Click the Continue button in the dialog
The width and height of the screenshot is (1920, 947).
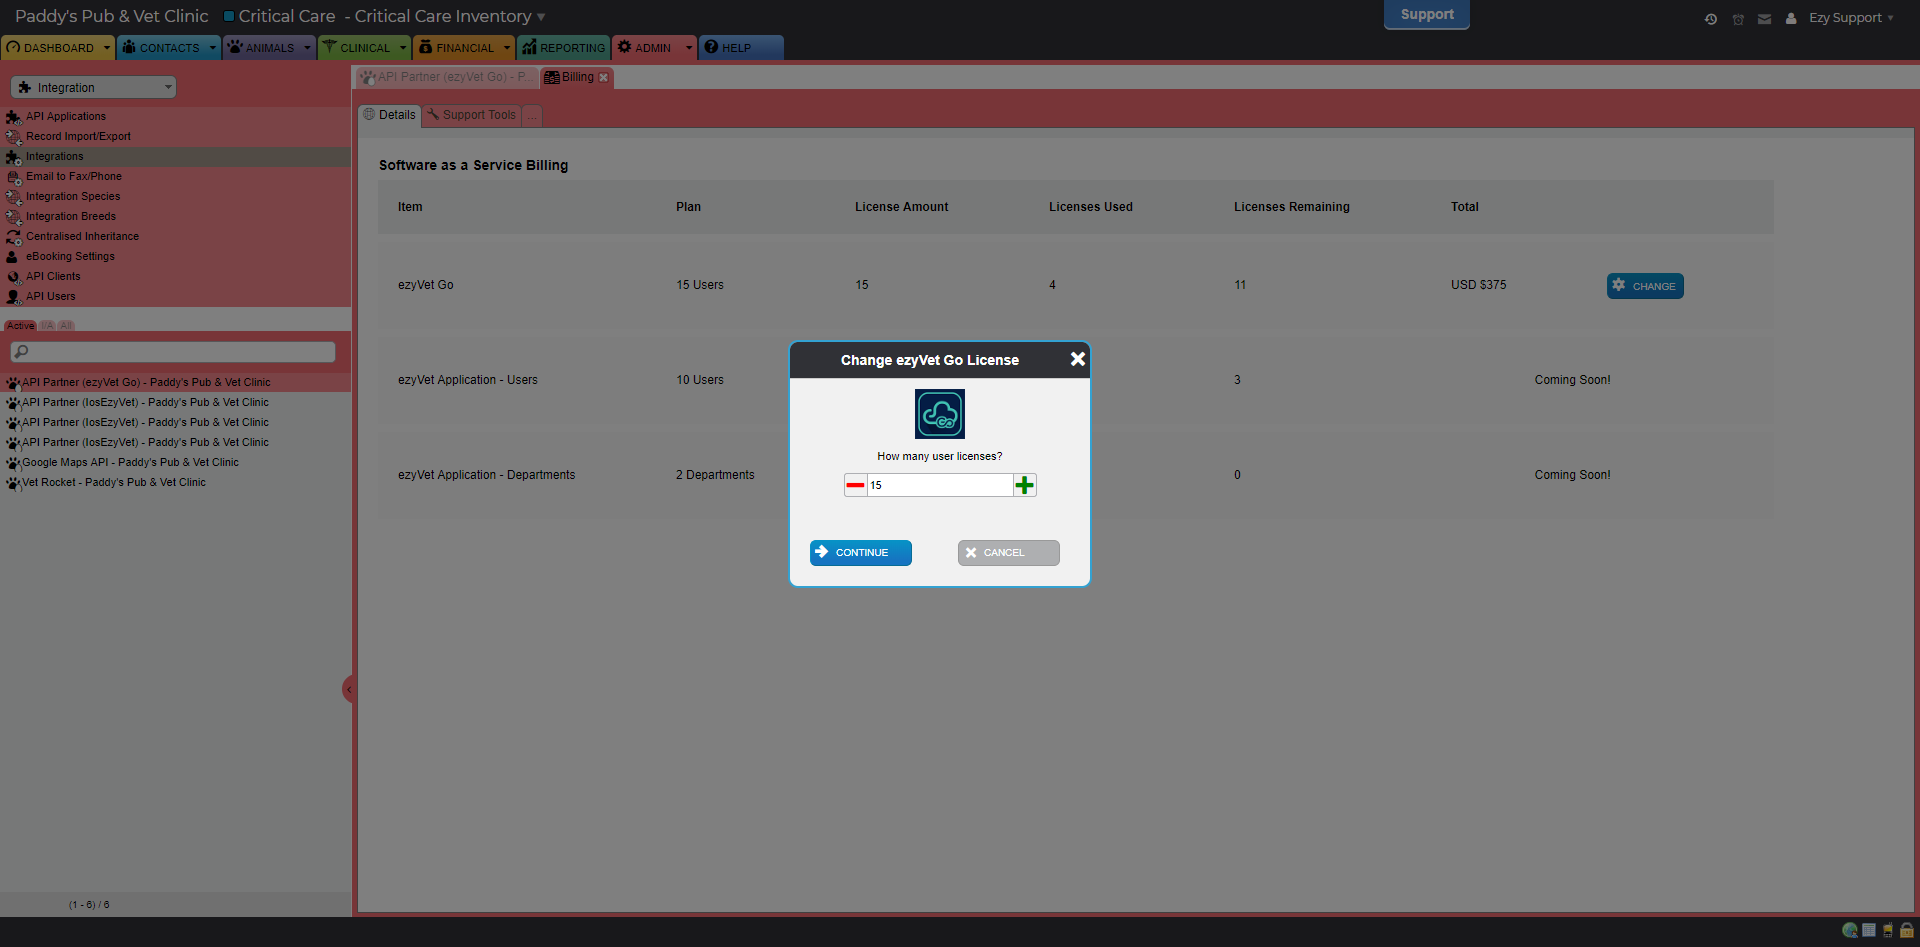pyautogui.click(x=861, y=553)
